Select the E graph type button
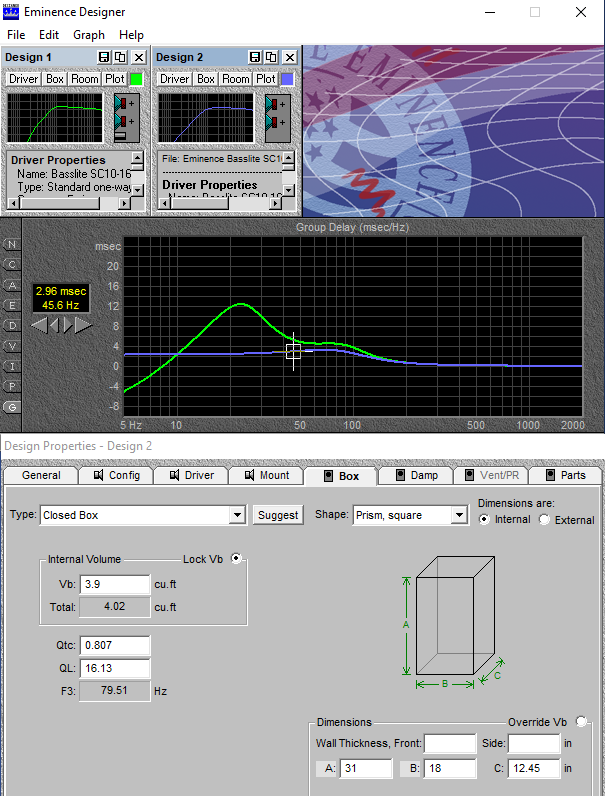605x796 pixels. [12, 305]
